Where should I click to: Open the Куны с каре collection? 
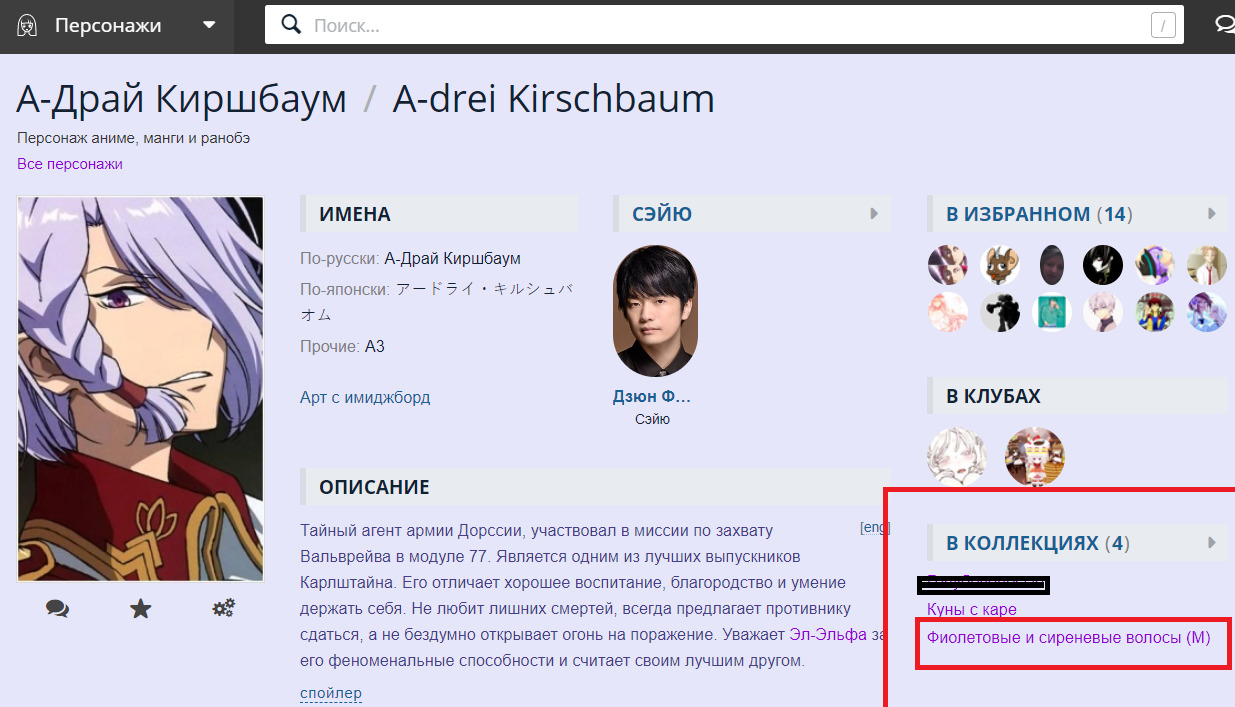[971, 609]
